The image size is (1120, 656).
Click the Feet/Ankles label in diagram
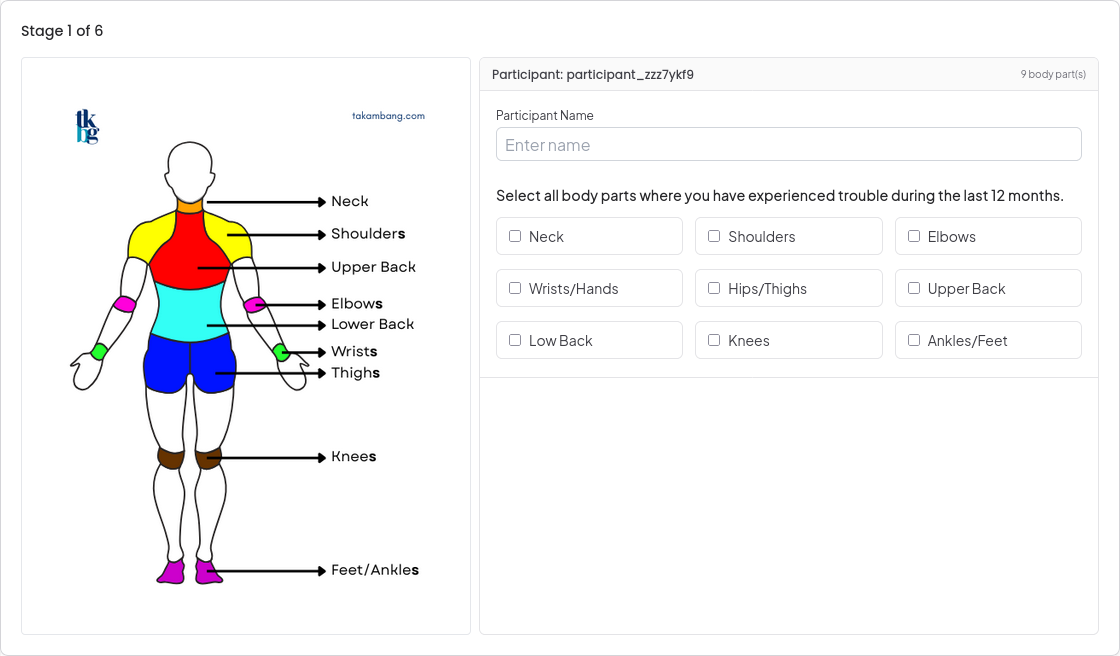374,570
